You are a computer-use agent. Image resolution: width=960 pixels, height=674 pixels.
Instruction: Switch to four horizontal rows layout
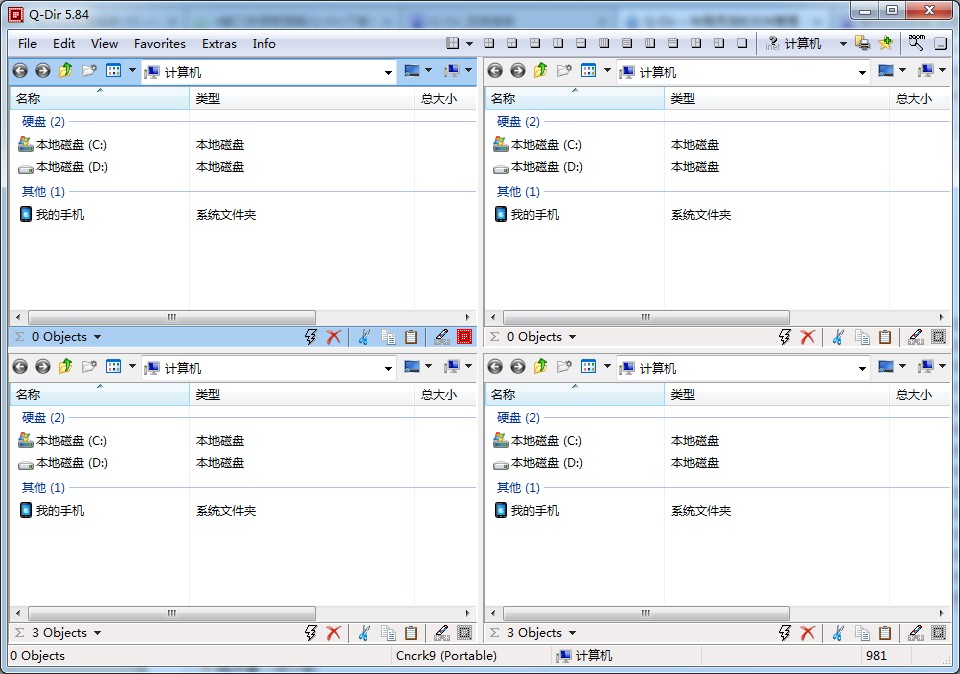tap(627, 43)
